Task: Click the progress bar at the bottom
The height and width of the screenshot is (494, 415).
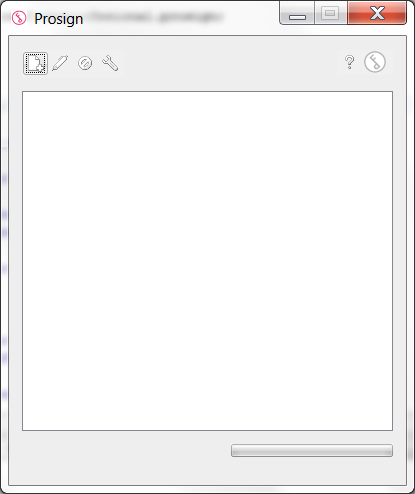Action: click(312, 451)
